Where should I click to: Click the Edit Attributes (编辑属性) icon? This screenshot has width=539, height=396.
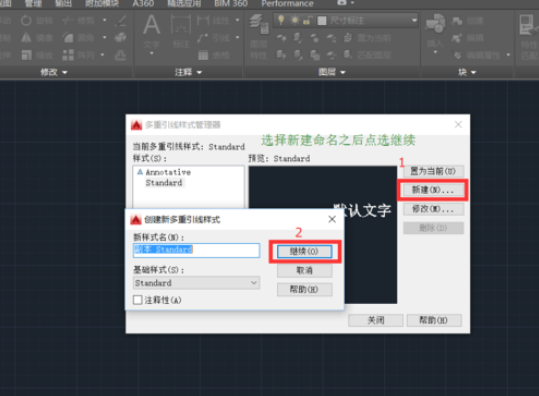pyautogui.click(x=458, y=55)
